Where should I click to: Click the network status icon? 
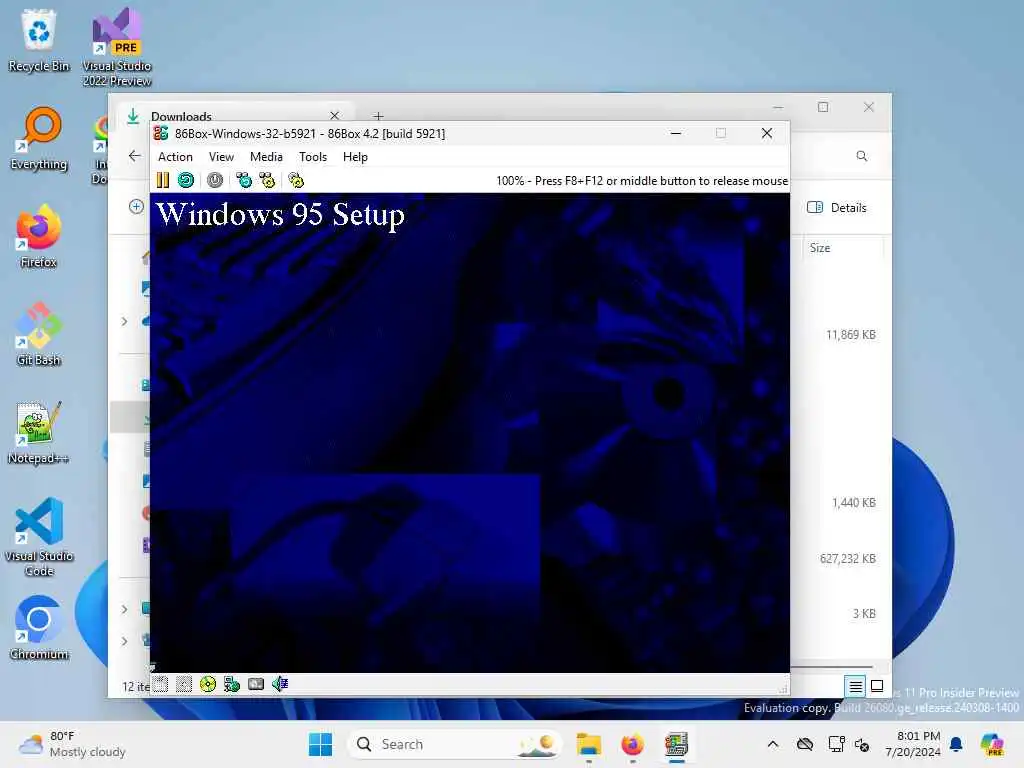pyautogui.click(x=232, y=684)
